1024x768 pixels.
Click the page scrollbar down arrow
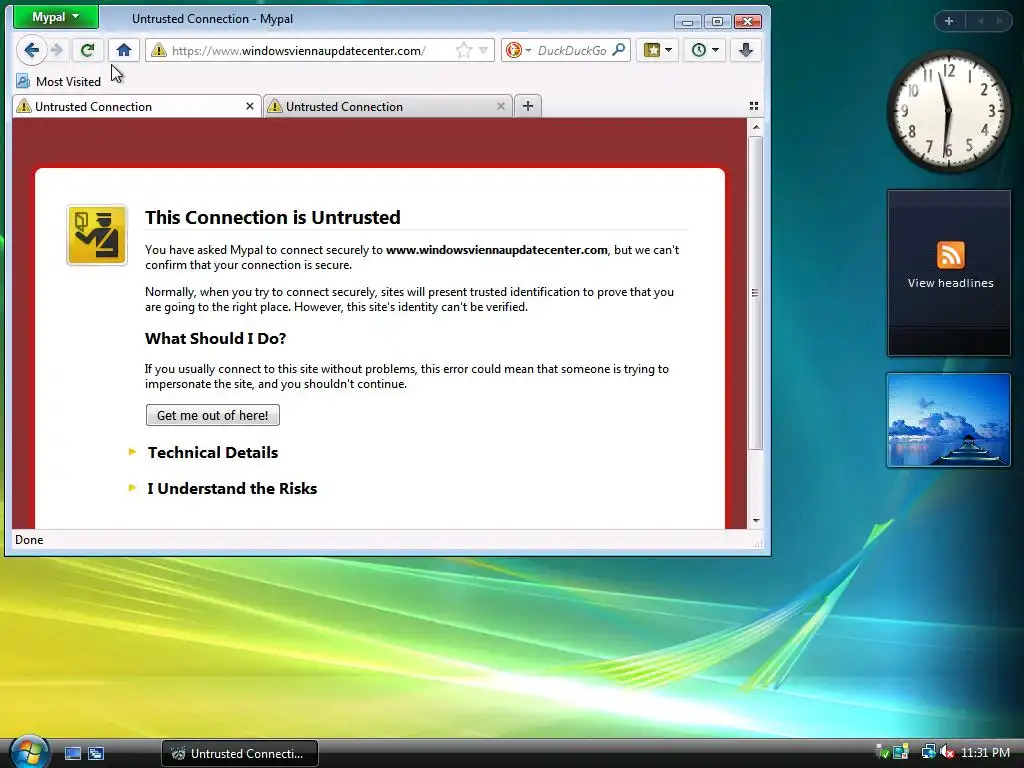click(x=756, y=520)
